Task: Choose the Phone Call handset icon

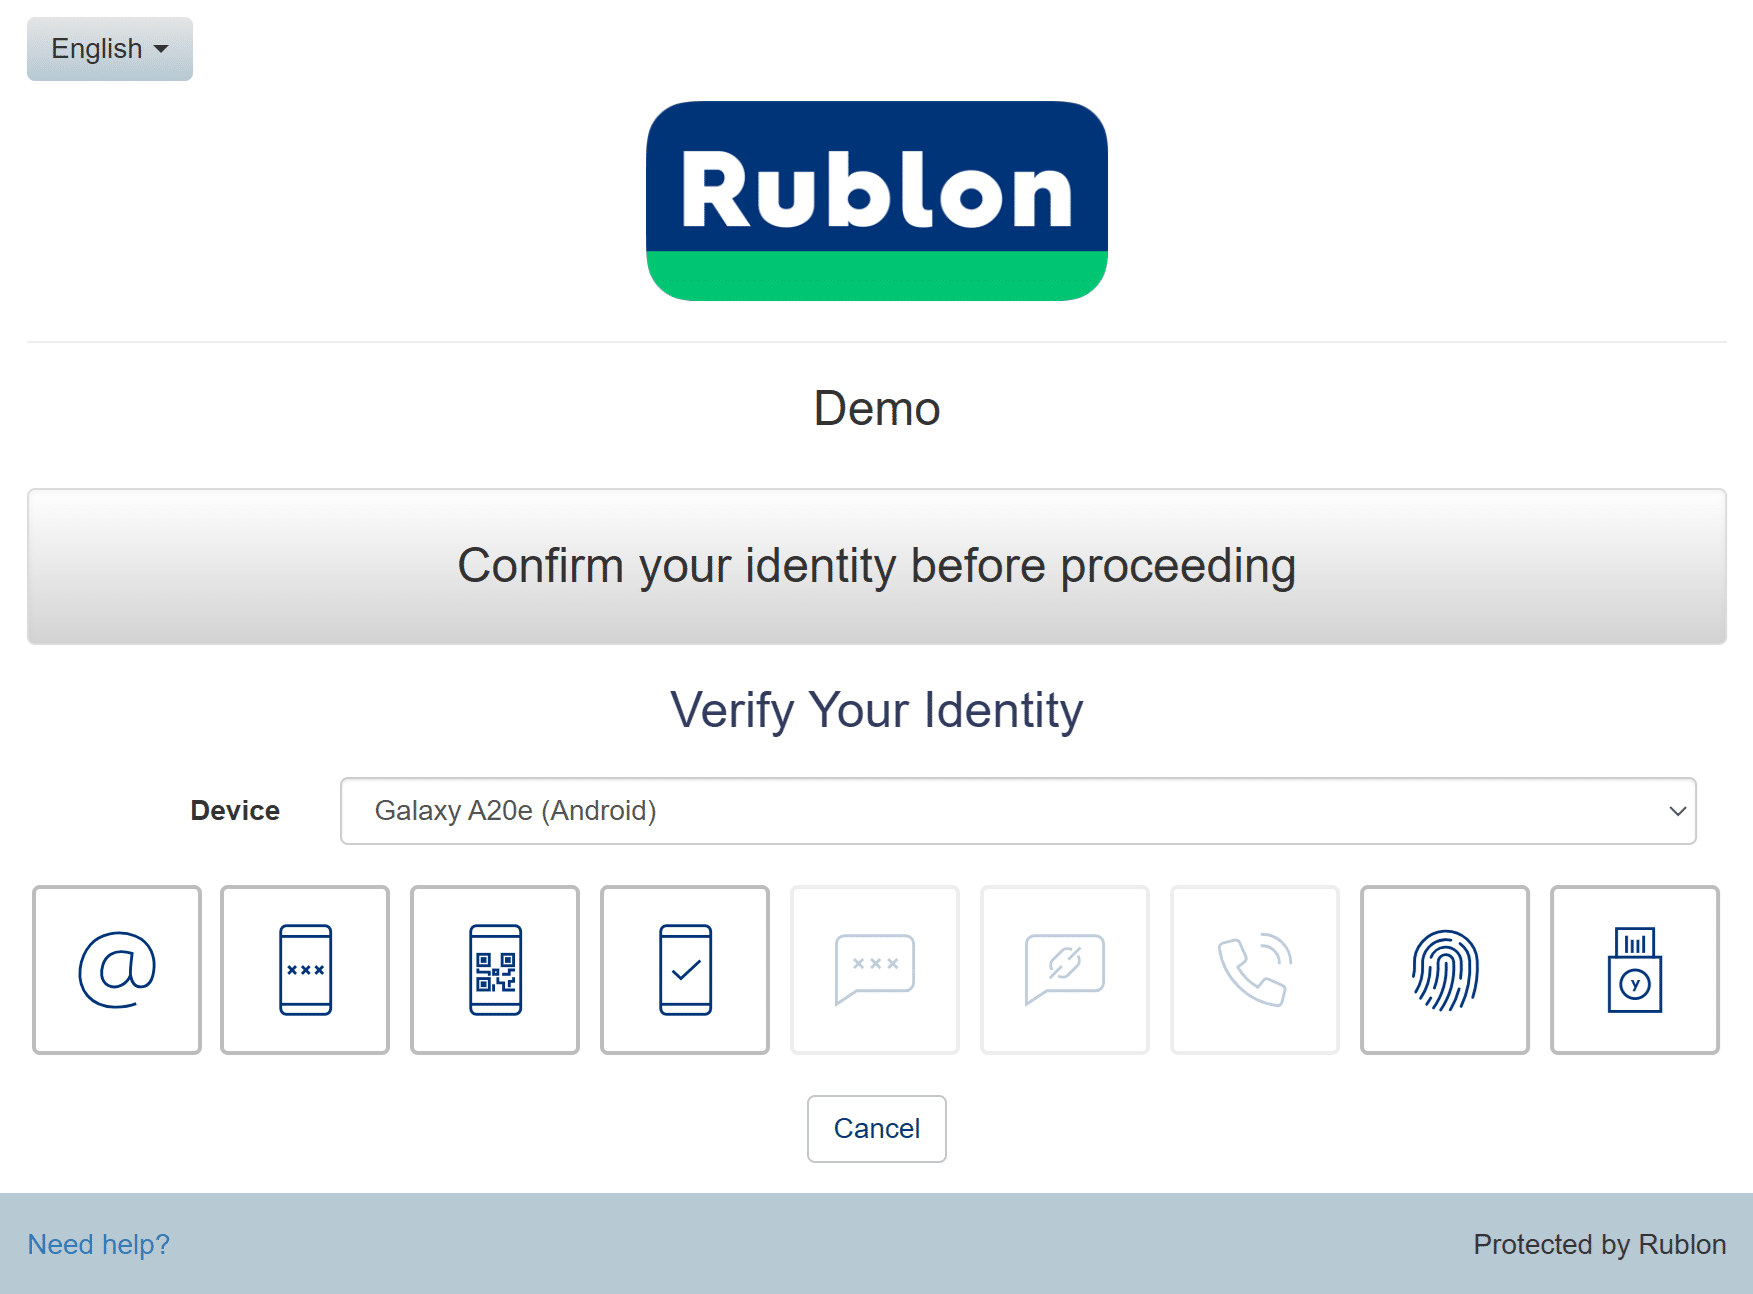Action: [1255, 969]
